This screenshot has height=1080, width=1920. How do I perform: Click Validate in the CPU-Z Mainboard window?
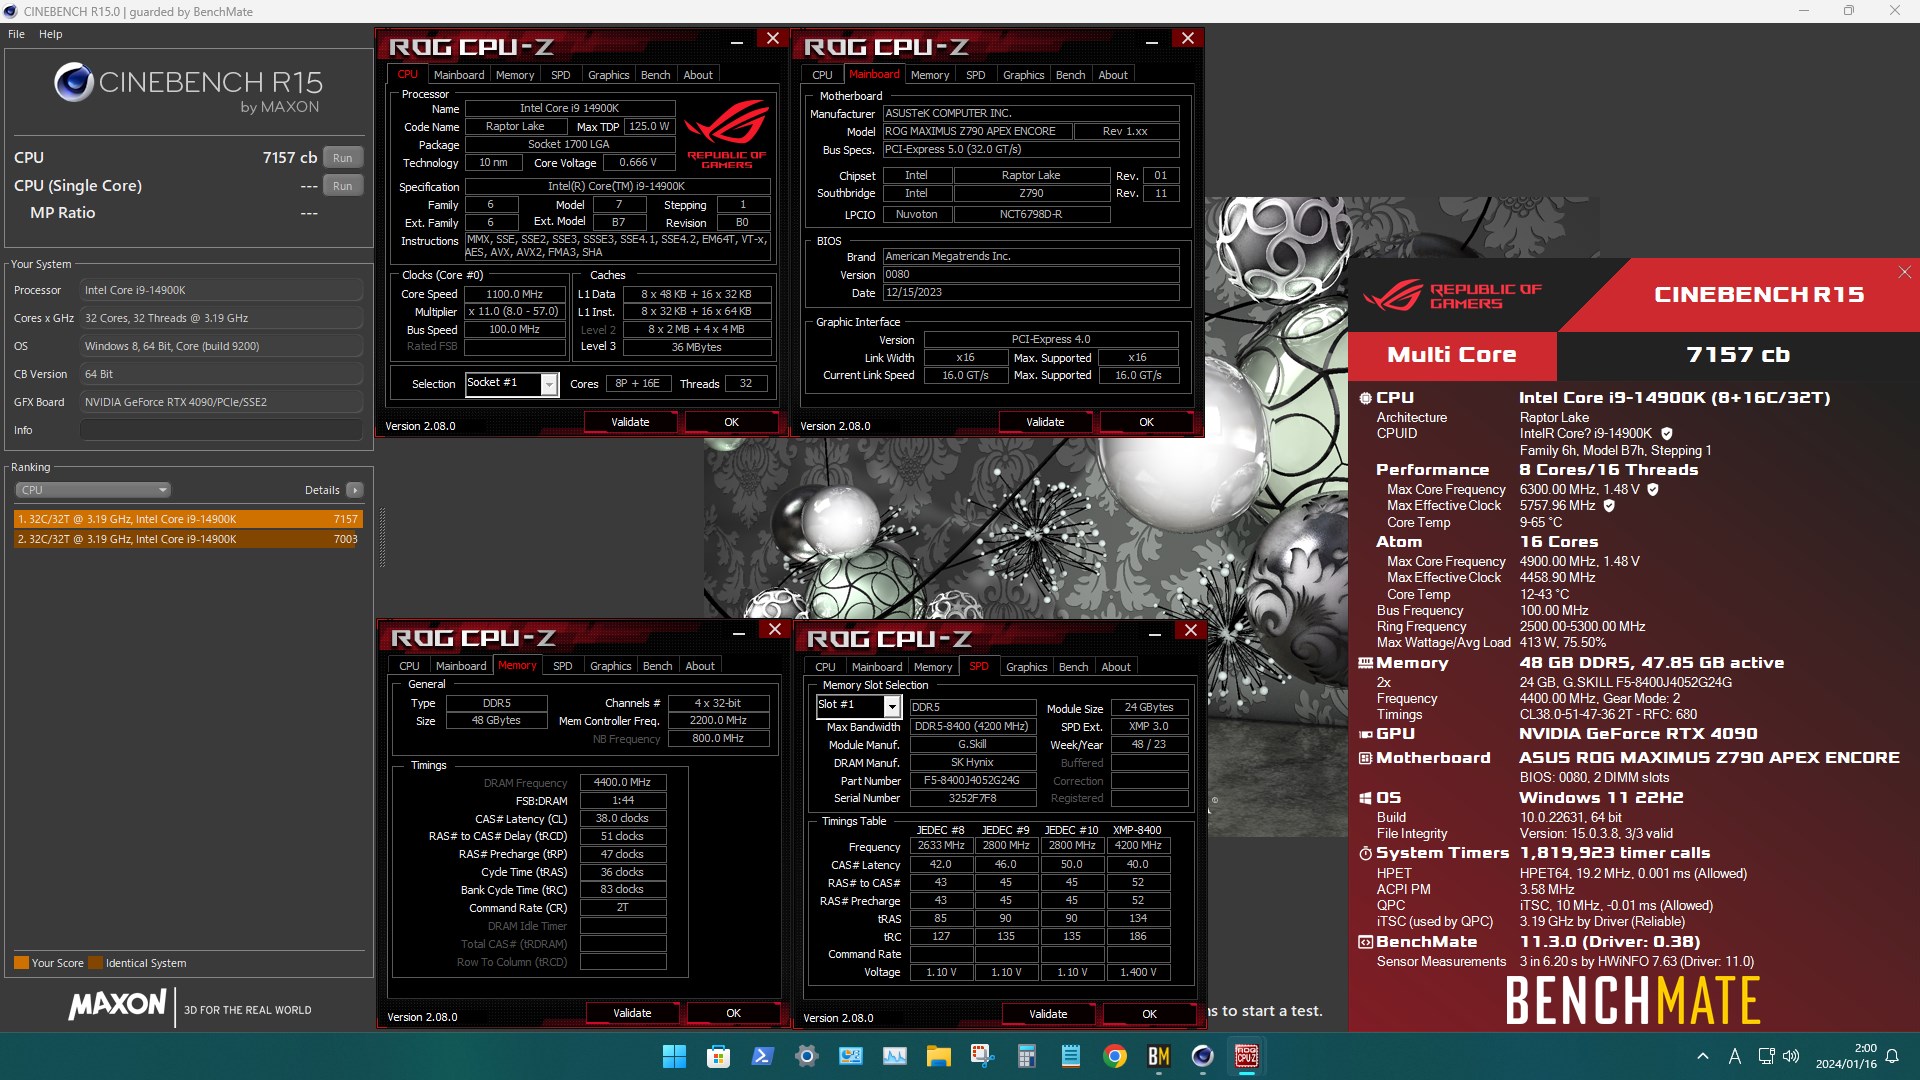pos(1045,423)
